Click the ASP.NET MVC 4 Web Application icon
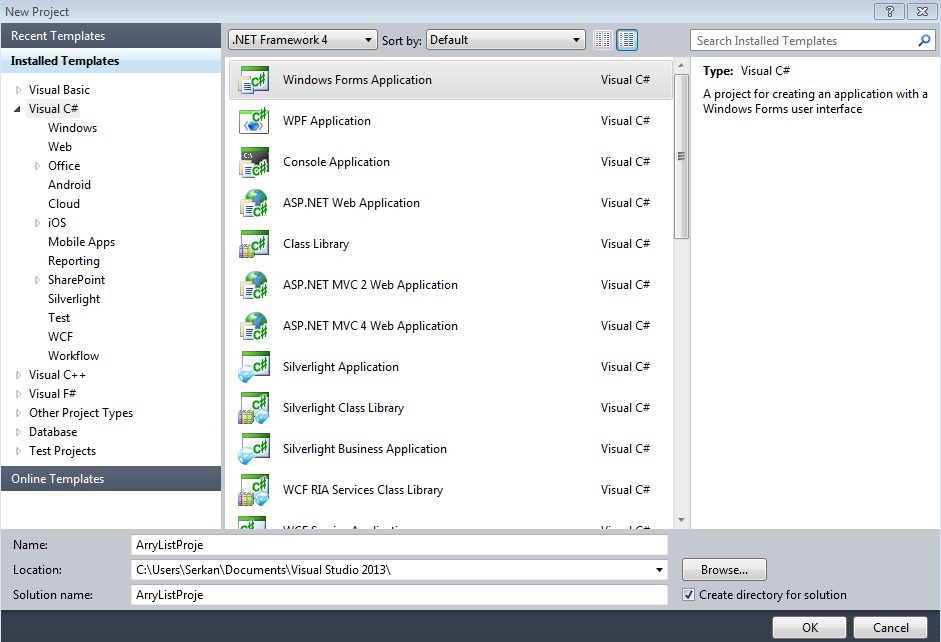The height and width of the screenshot is (642, 941). point(253,326)
